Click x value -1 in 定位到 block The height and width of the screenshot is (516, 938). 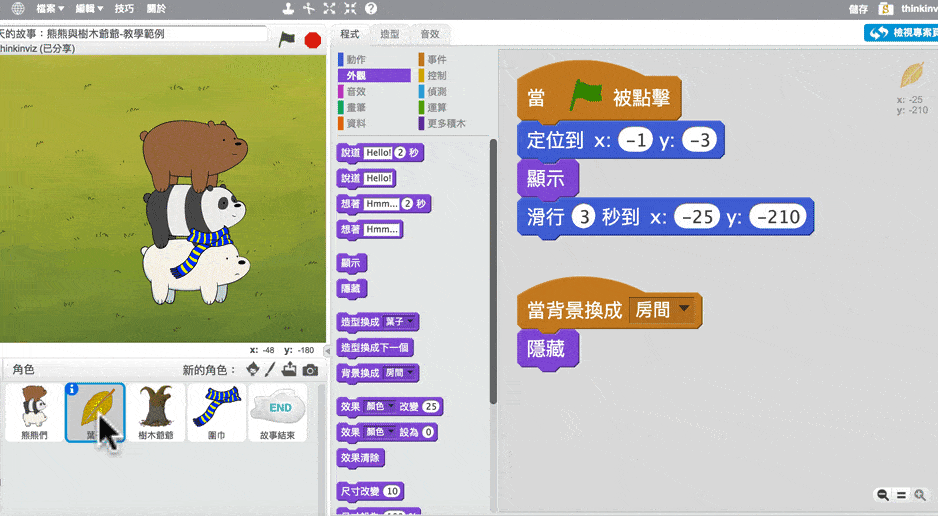[635, 140]
